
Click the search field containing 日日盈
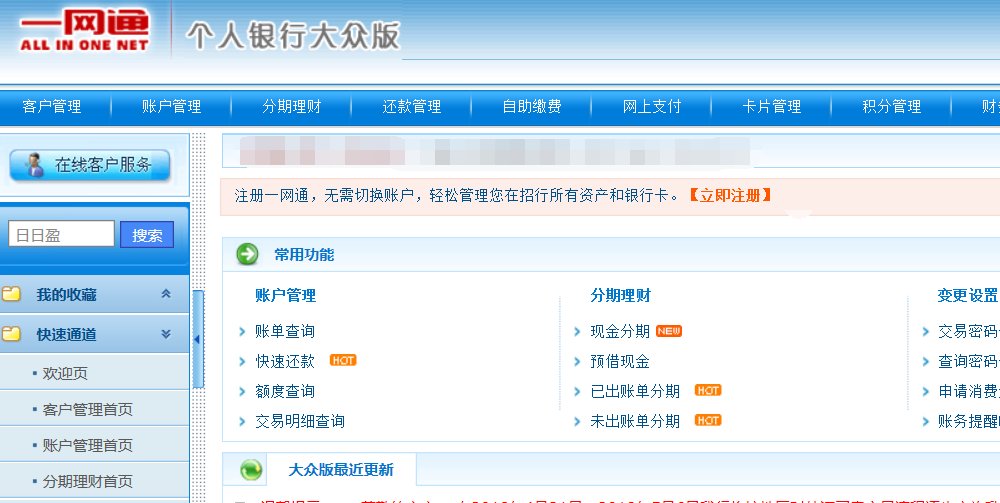click(x=61, y=234)
